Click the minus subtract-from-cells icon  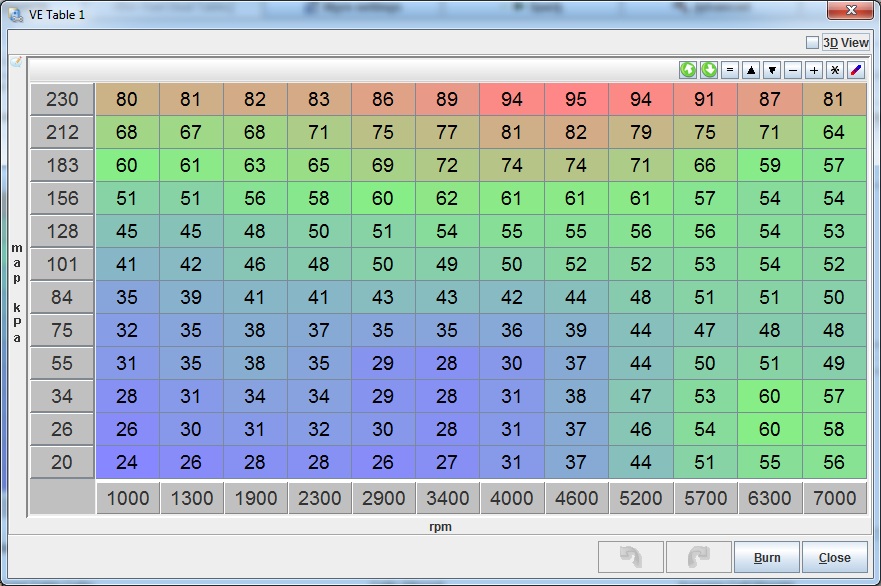tap(793, 70)
